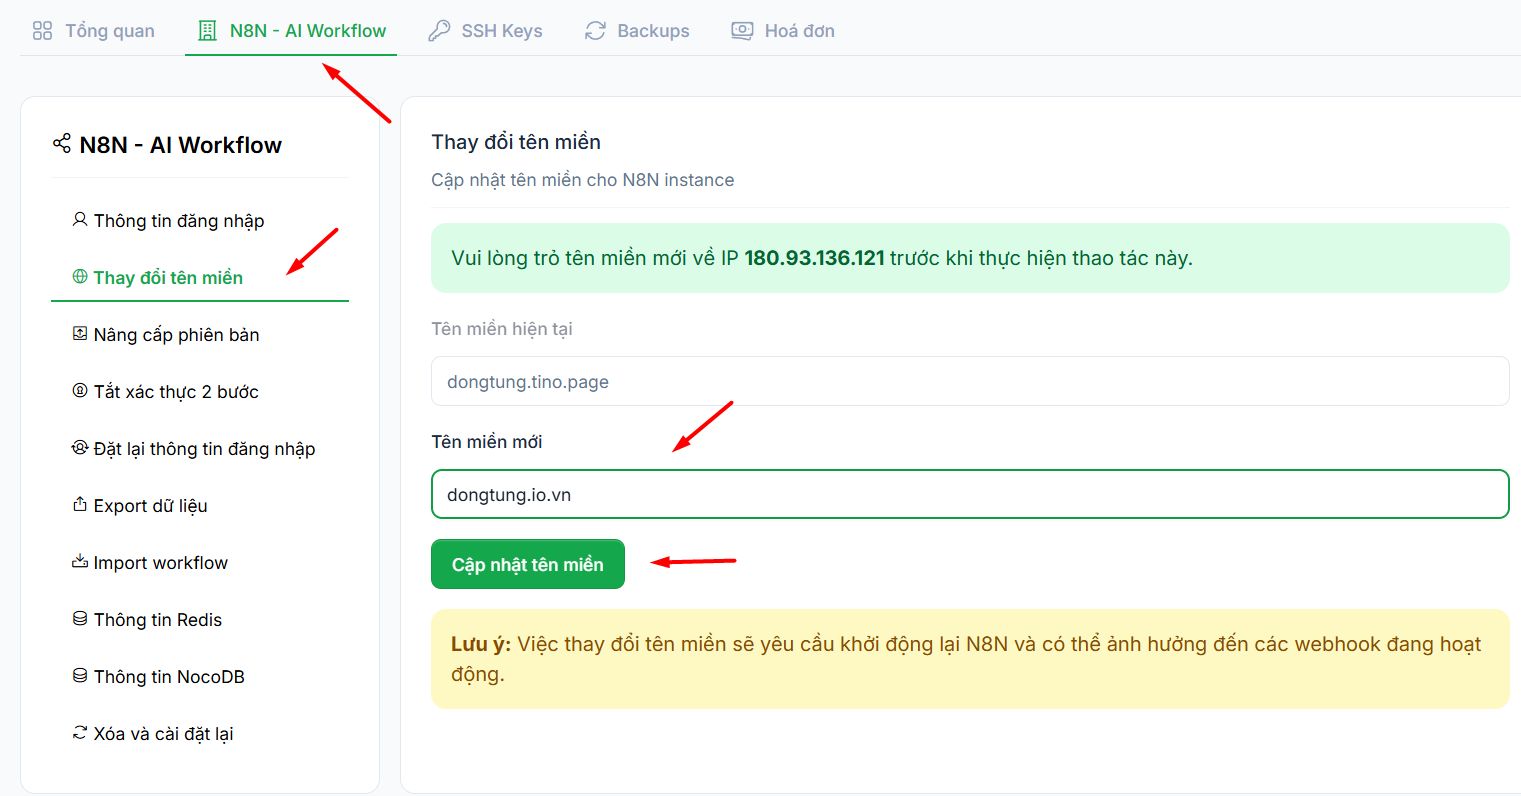Screen dimensions: 1521x796
Task: Click the reload icon for Xóa và cài đặt lại
Action: (80, 733)
